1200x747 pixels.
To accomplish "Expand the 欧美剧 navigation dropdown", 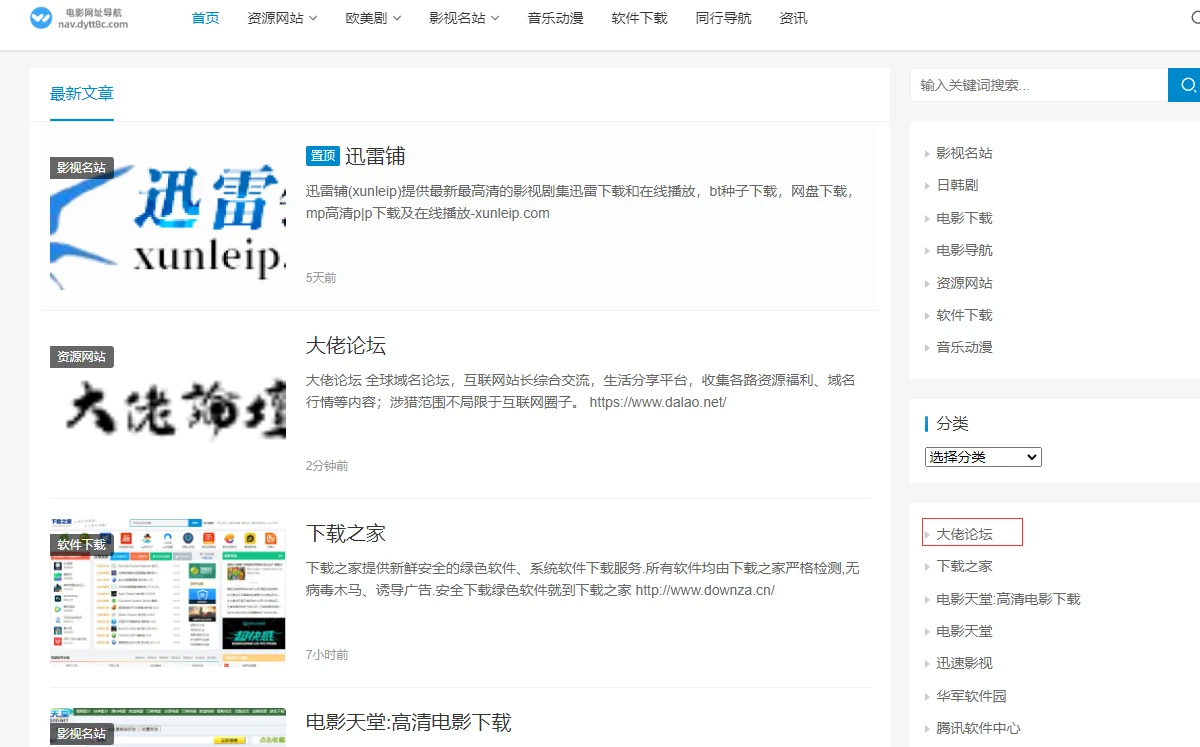I will (x=373, y=18).
